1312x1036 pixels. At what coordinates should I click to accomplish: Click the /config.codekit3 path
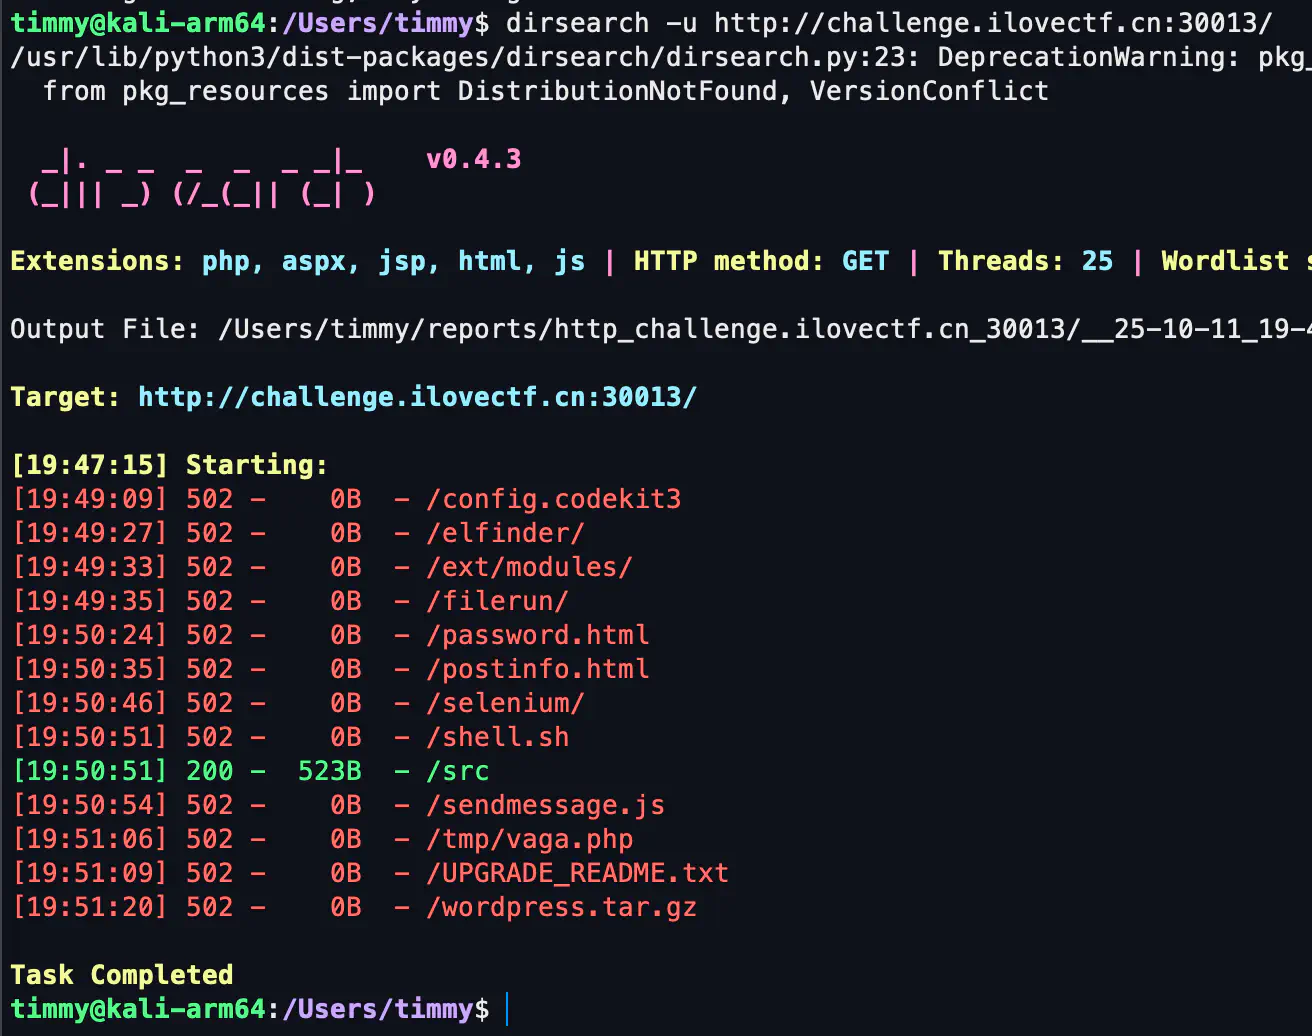tap(553, 499)
